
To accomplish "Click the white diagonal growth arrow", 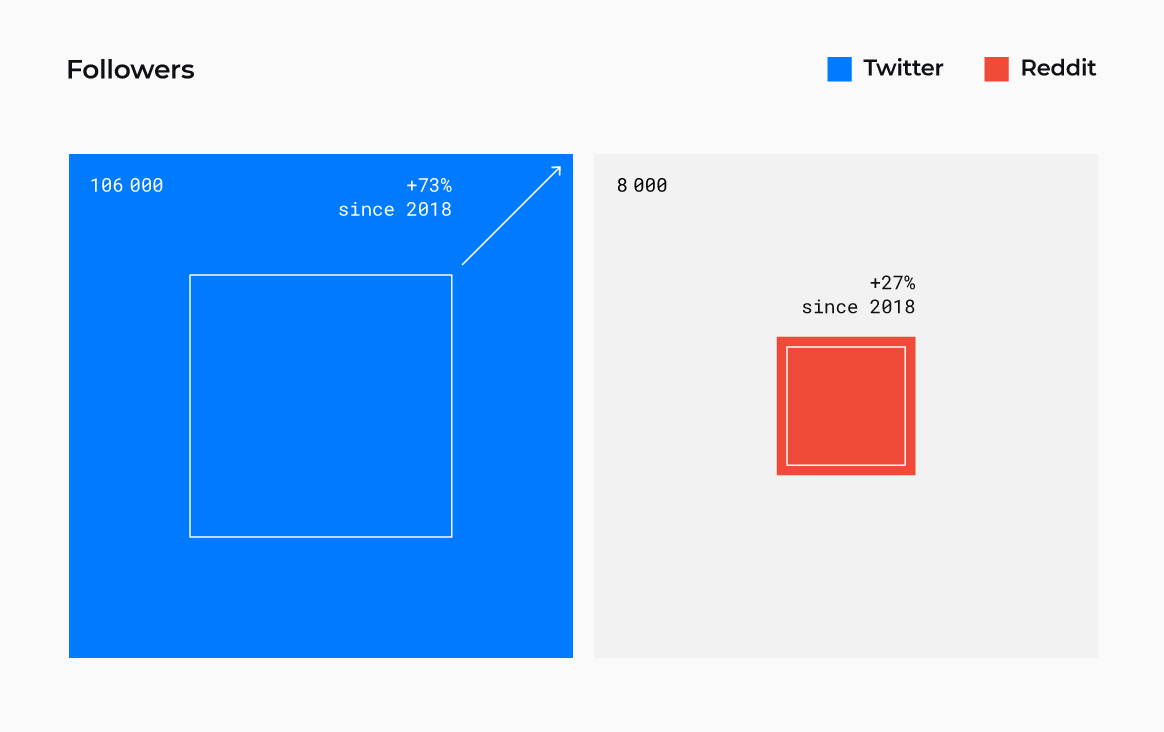I will tap(511, 215).
